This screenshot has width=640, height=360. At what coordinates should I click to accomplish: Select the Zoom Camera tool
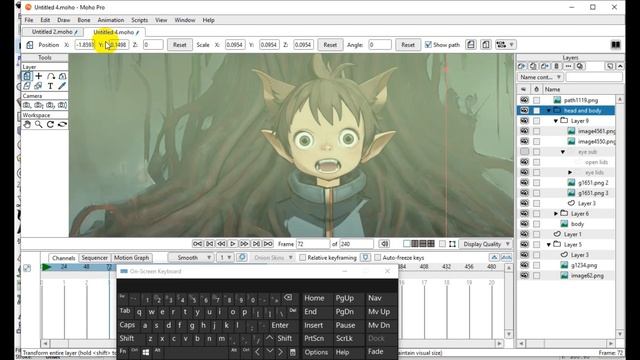pyautogui.click(x=39, y=105)
